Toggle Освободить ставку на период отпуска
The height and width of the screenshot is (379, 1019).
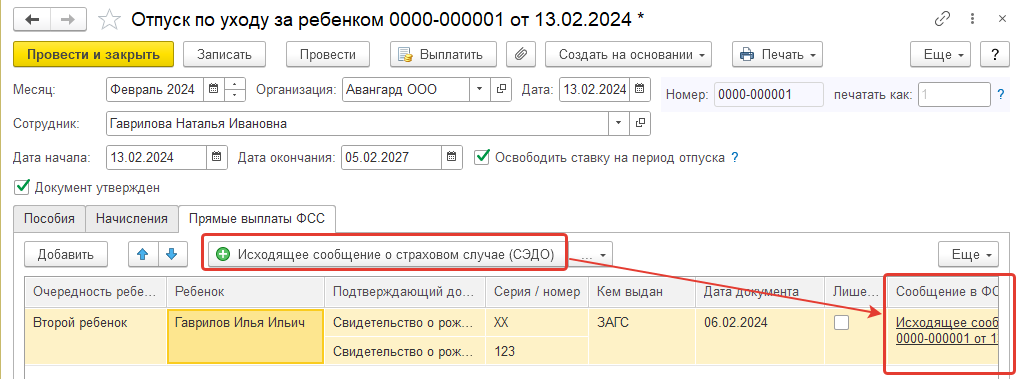pos(482,157)
